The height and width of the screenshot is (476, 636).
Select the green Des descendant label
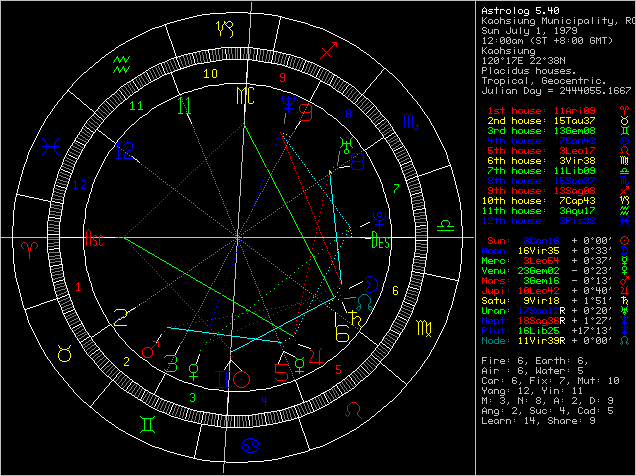379,241
